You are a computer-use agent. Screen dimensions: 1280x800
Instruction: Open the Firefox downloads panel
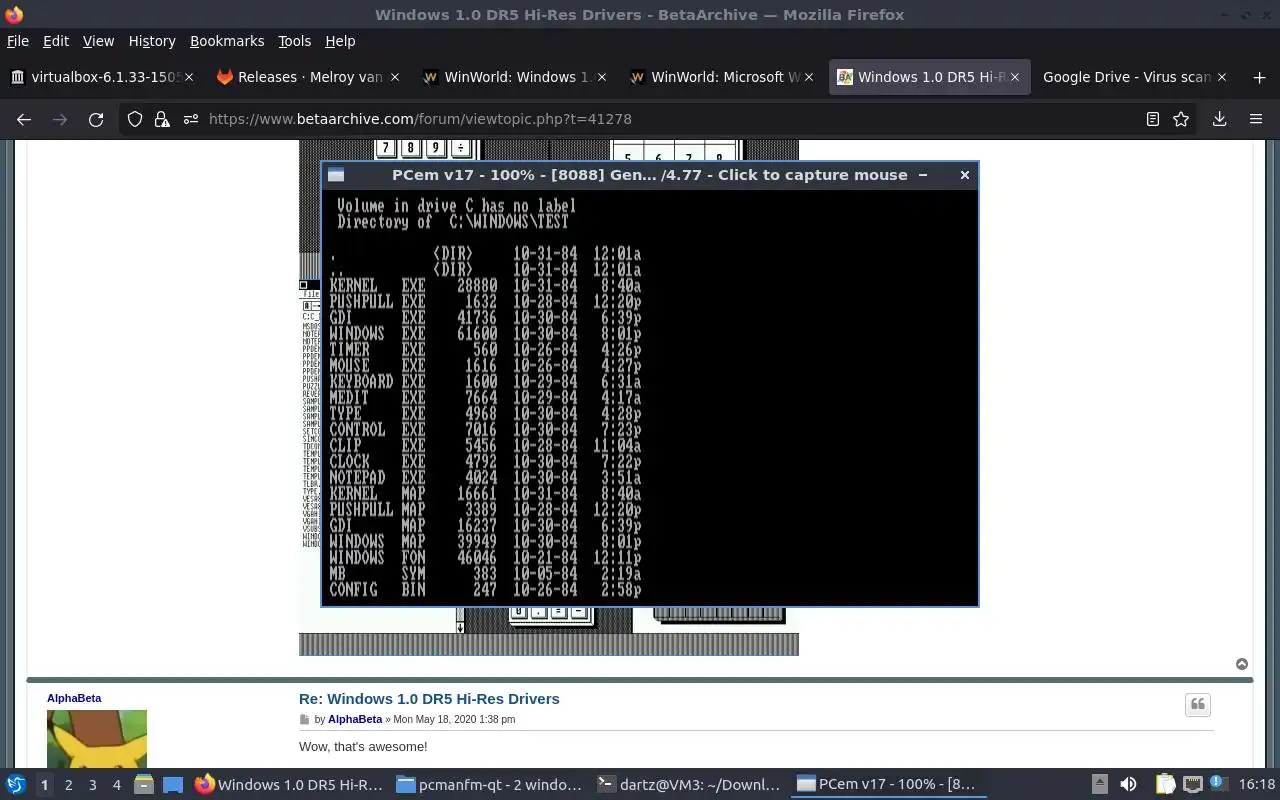1219,119
